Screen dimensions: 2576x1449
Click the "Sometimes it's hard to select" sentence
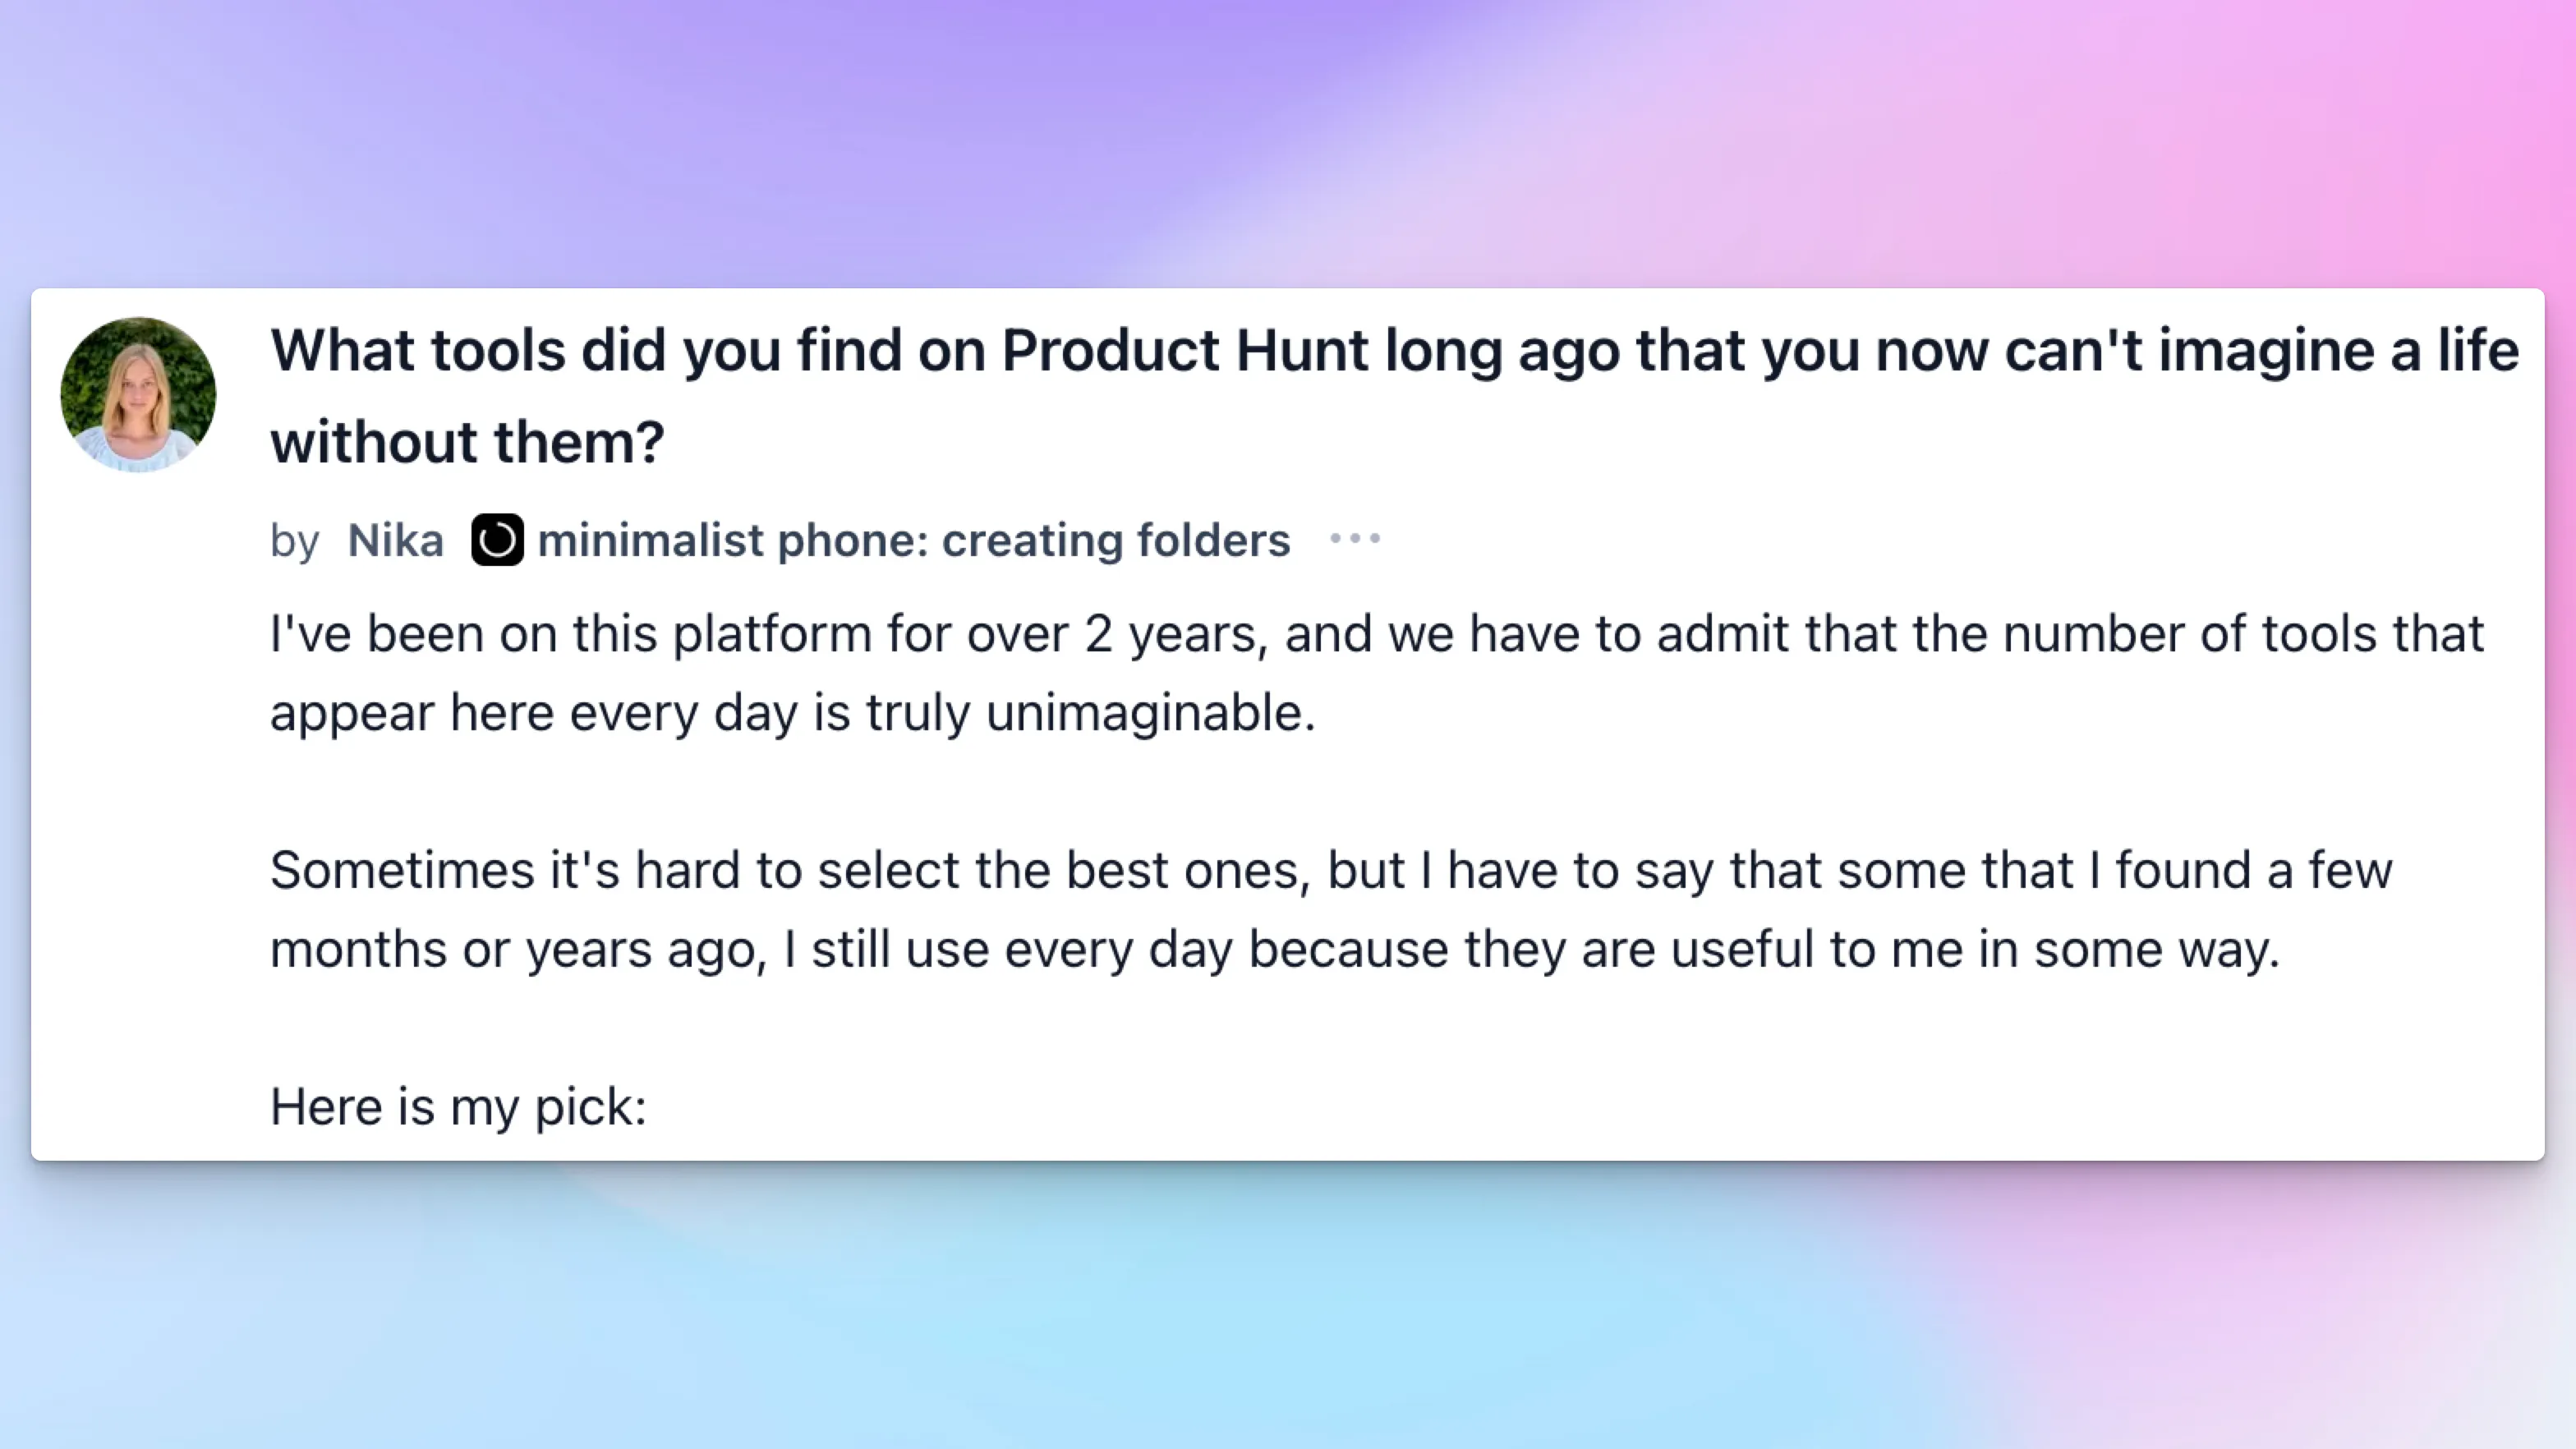[1331, 909]
